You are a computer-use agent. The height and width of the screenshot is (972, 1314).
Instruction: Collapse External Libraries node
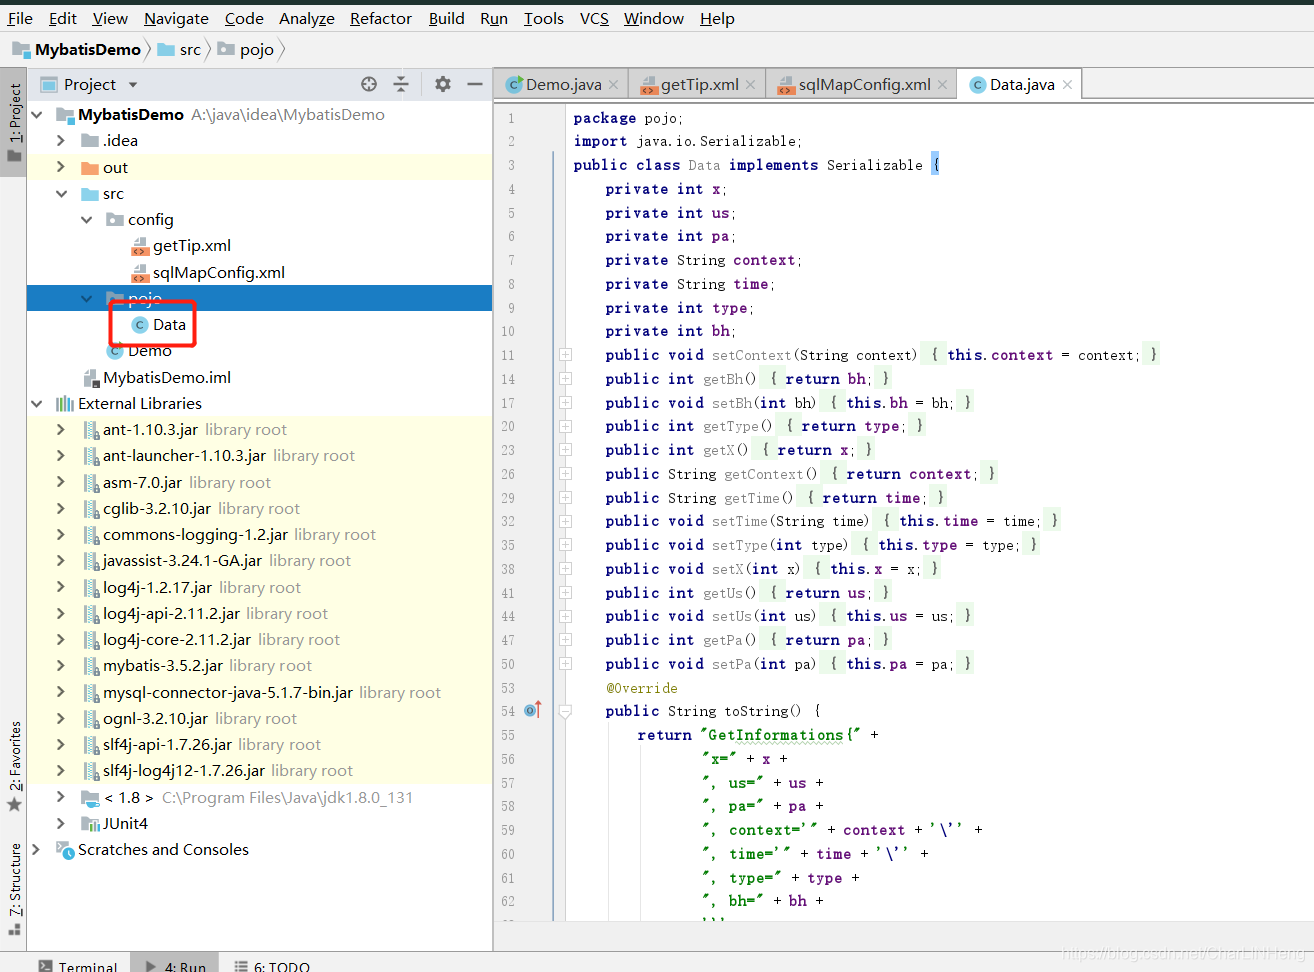click(x=37, y=404)
